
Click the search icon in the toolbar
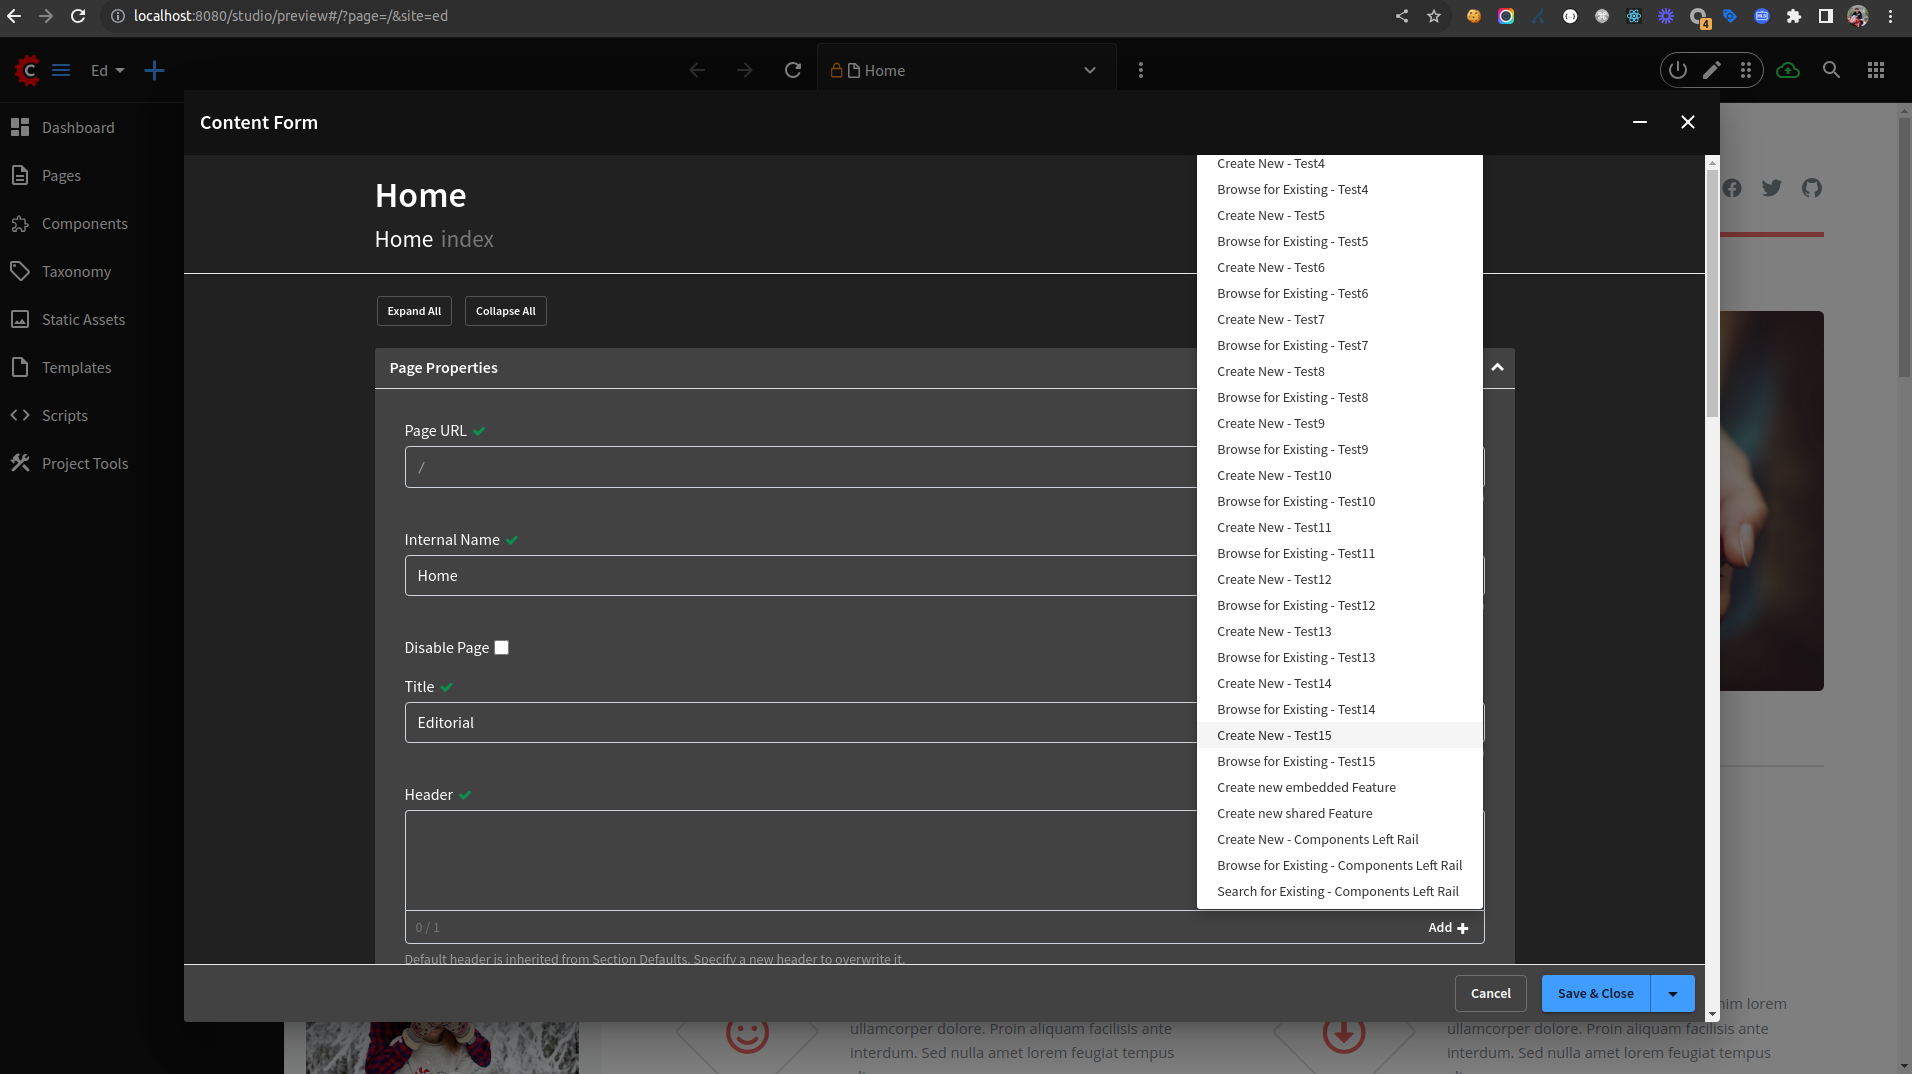1832,70
